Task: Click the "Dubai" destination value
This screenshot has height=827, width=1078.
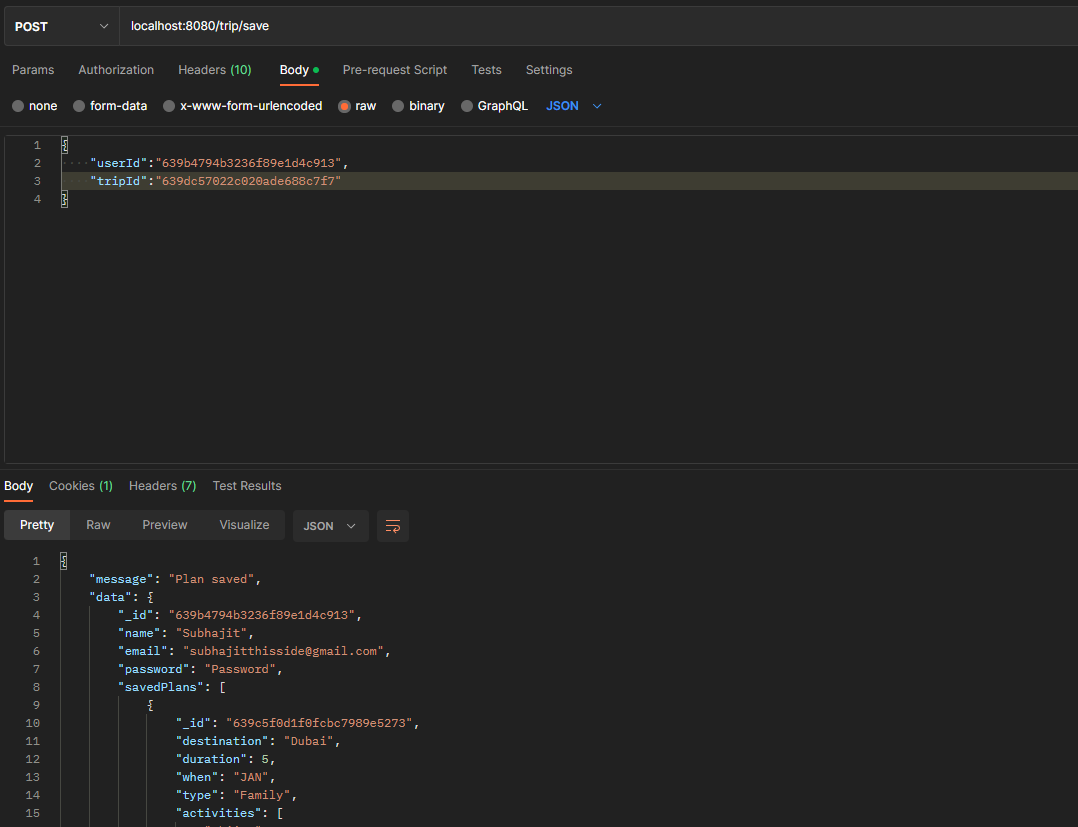Action: pyautogui.click(x=309, y=741)
